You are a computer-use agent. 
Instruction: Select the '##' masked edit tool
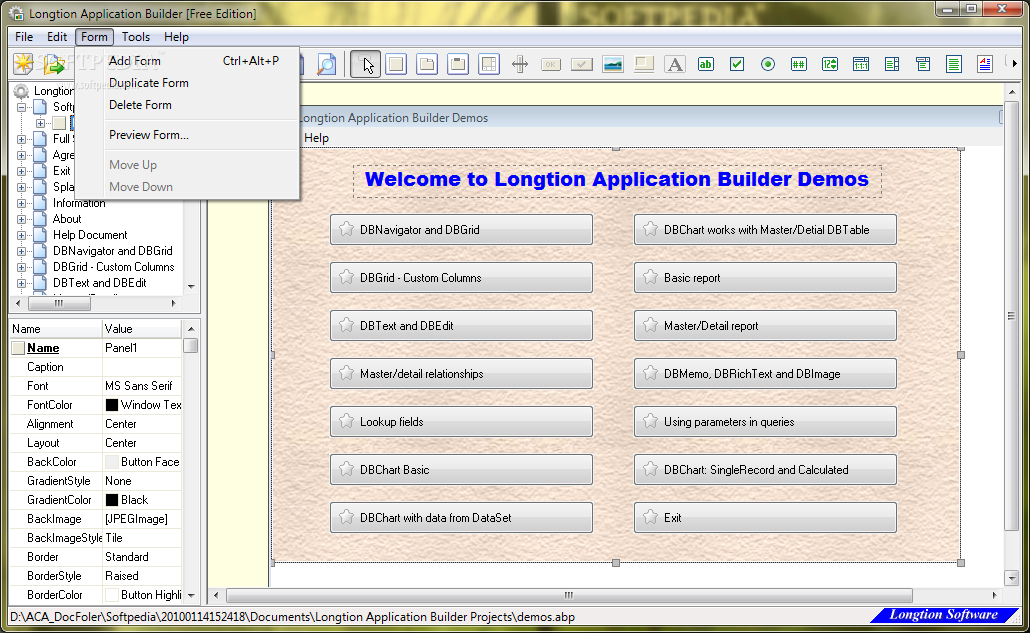point(799,64)
